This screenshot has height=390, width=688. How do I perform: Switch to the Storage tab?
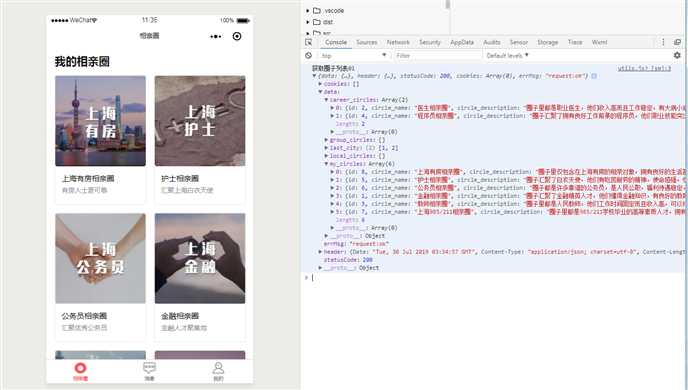tap(548, 42)
